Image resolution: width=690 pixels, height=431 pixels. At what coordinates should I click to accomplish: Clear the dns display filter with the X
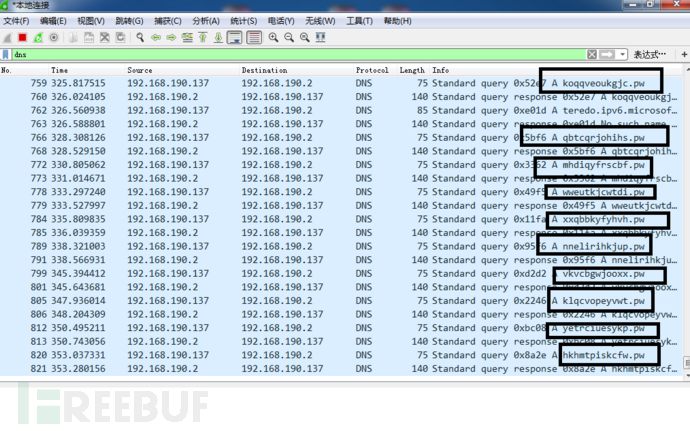point(592,55)
